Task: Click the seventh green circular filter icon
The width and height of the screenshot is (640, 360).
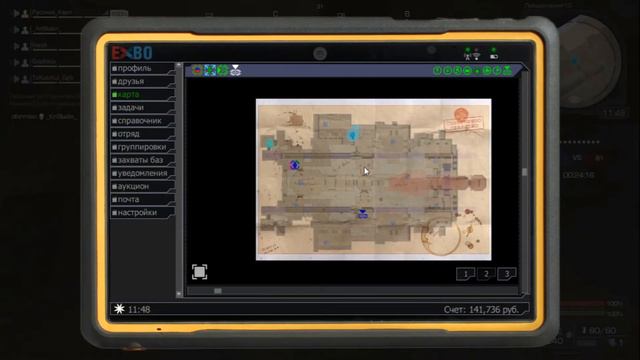Action: pos(497,71)
